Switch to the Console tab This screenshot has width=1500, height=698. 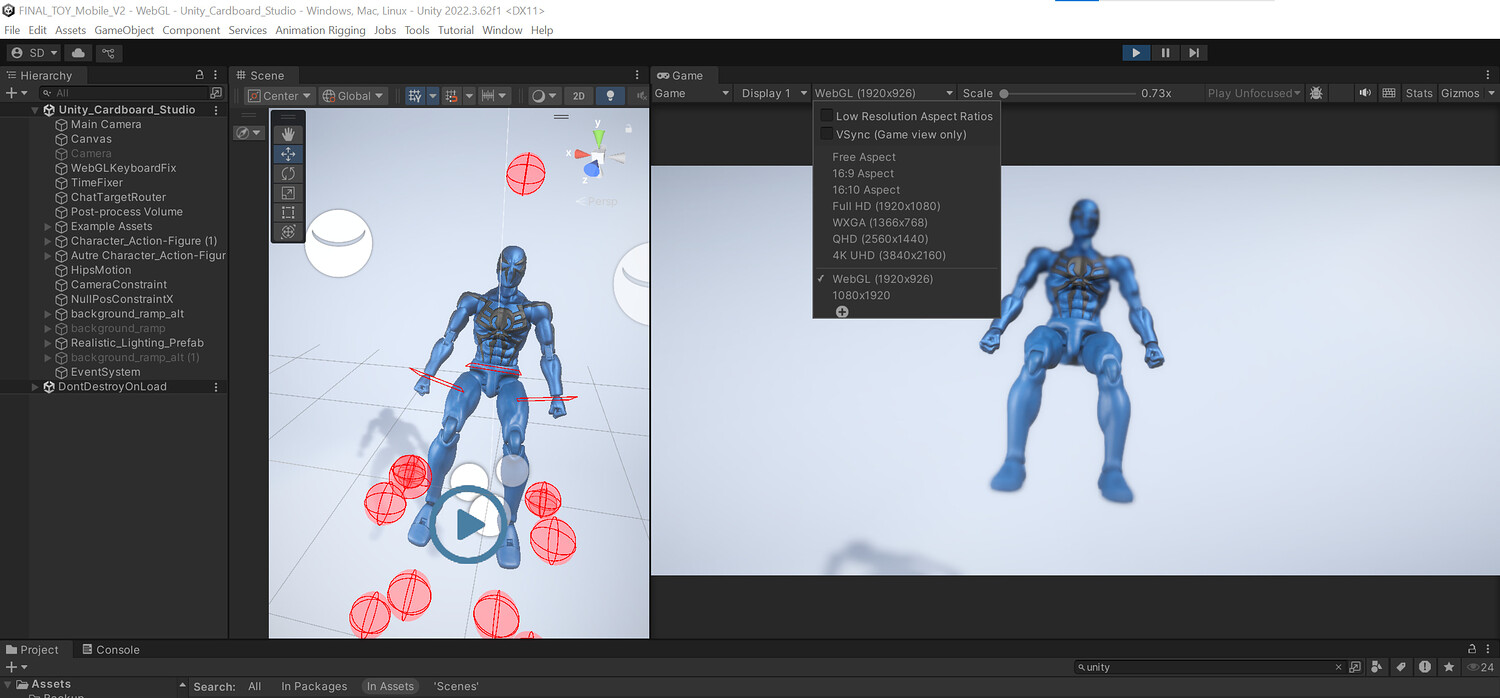[x=110, y=650]
